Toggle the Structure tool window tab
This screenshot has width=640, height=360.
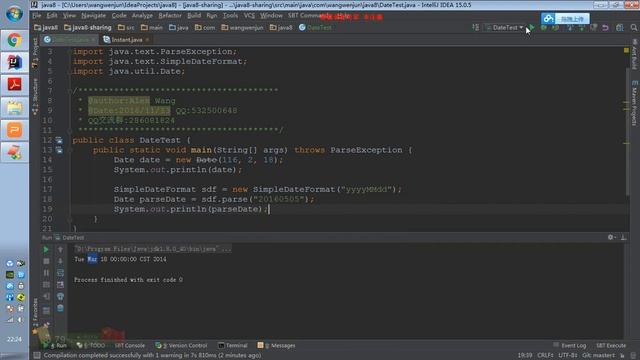pos(35,96)
